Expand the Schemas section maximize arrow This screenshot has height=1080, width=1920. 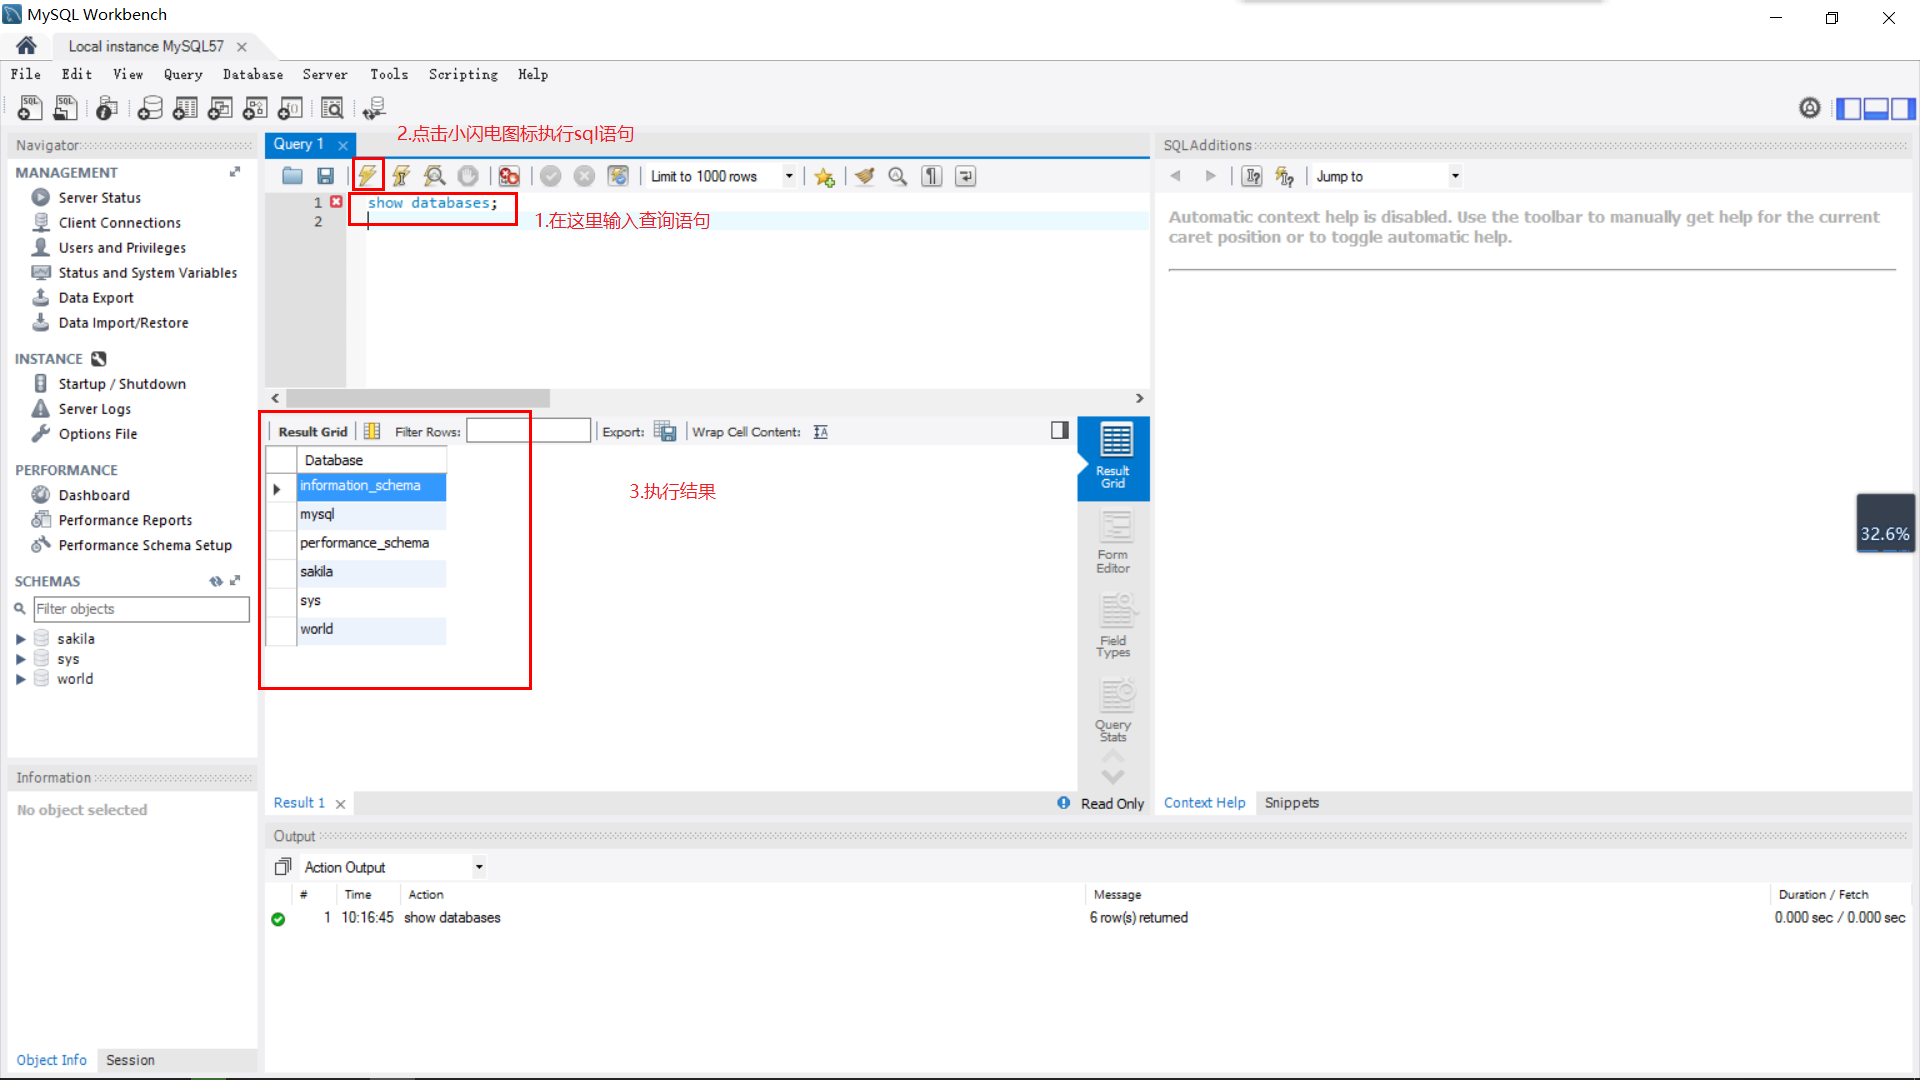pos(235,580)
